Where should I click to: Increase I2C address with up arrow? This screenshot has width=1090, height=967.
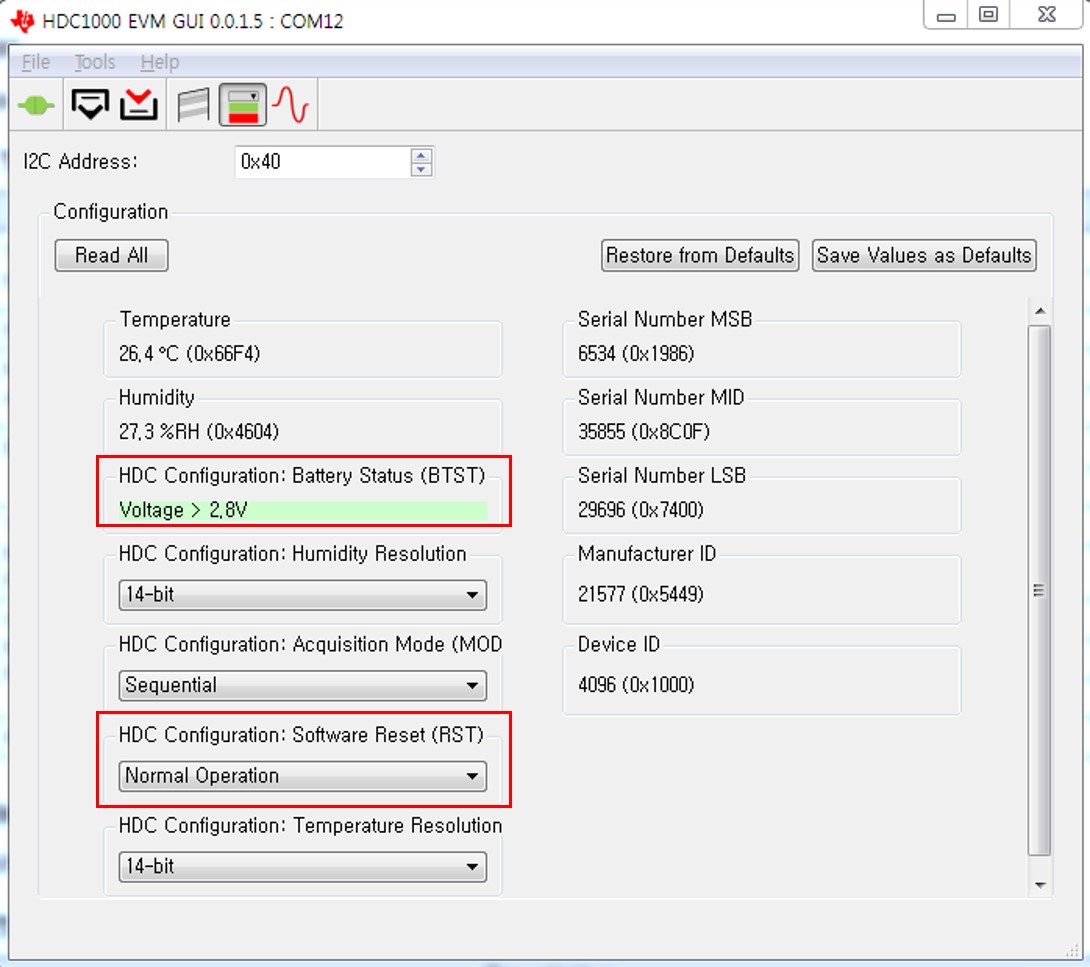pos(421,155)
